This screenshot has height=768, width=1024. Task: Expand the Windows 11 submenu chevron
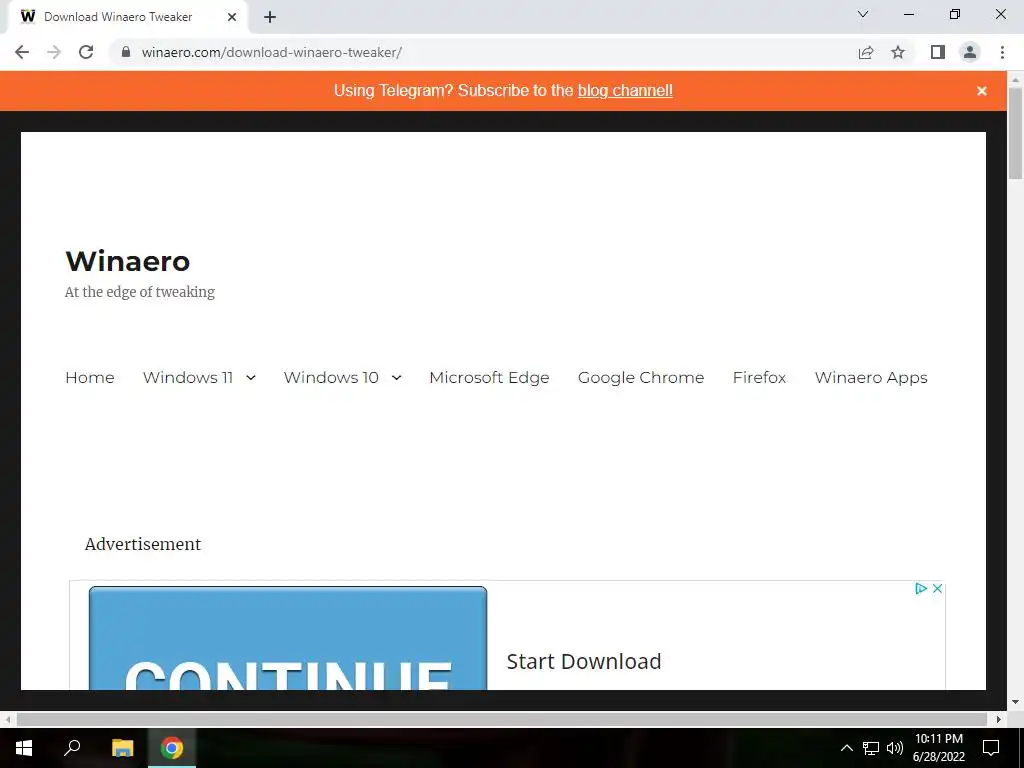tap(251, 377)
